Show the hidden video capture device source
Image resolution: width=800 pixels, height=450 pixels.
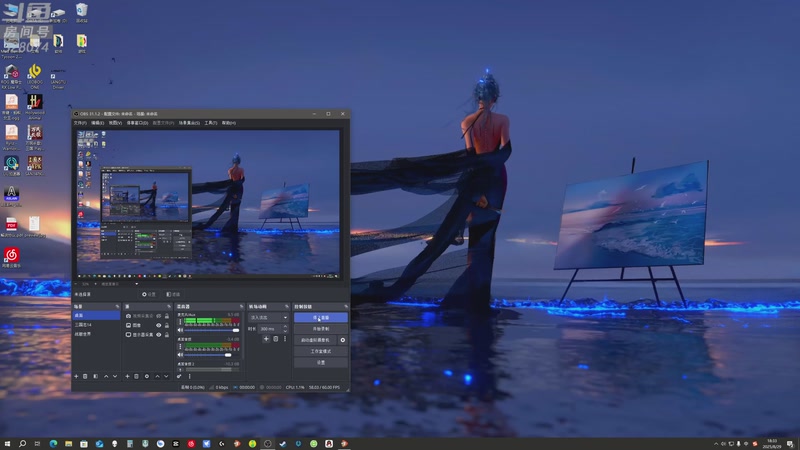[159, 316]
